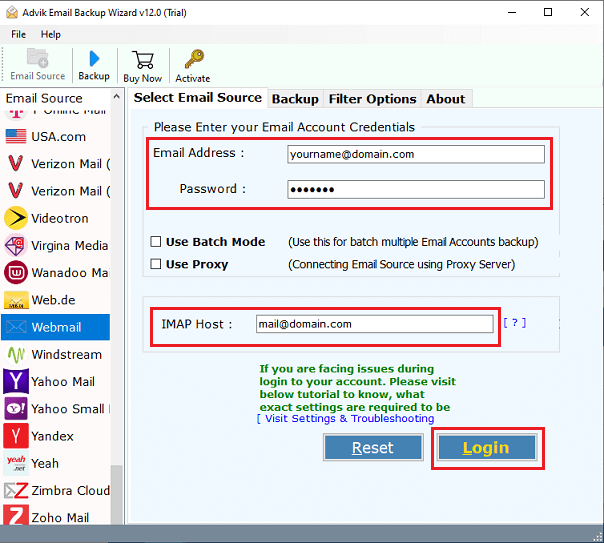Image resolution: width=604 pixels, height=543 pixels.
Task: Click the Advik app icon in title bar
Action: point(12,12)
